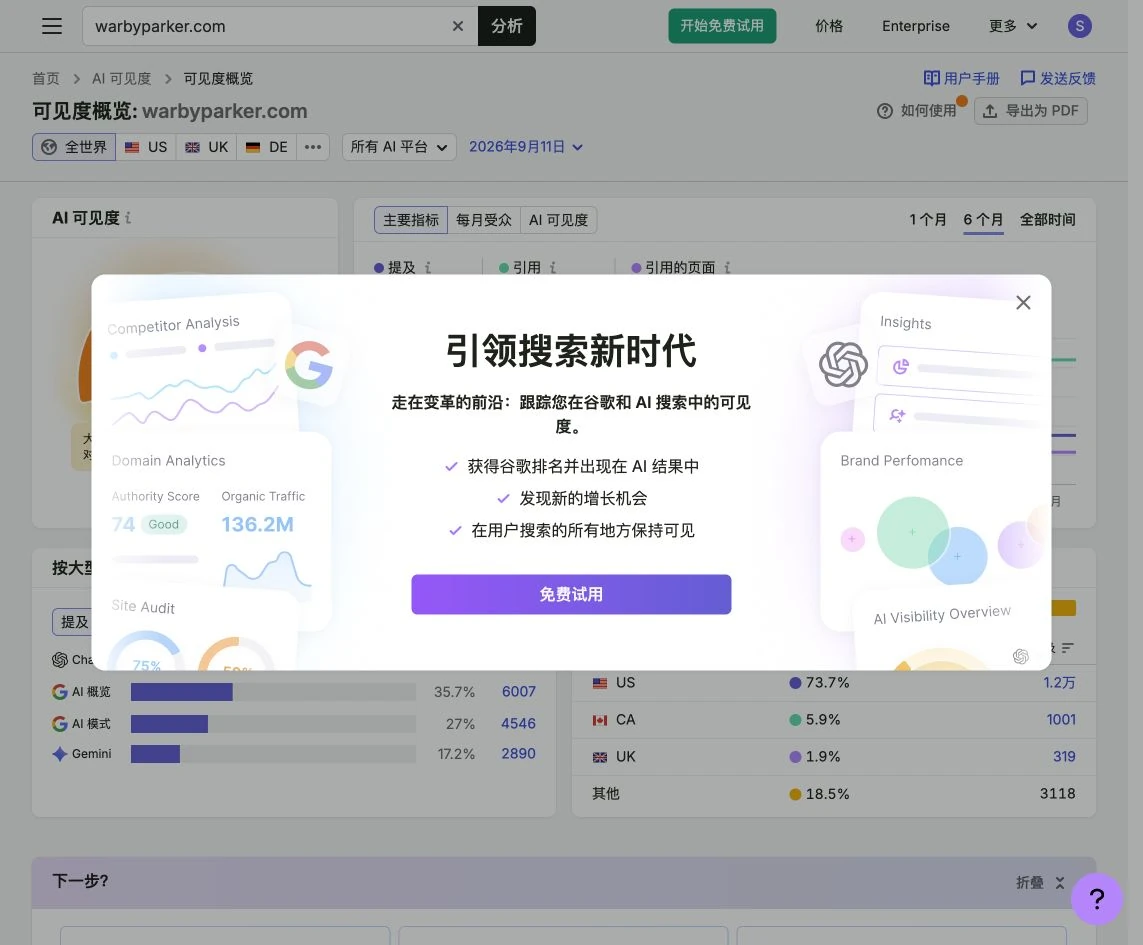Click 发送反馈 link
1143x945 pixels.
(1058, 78)
